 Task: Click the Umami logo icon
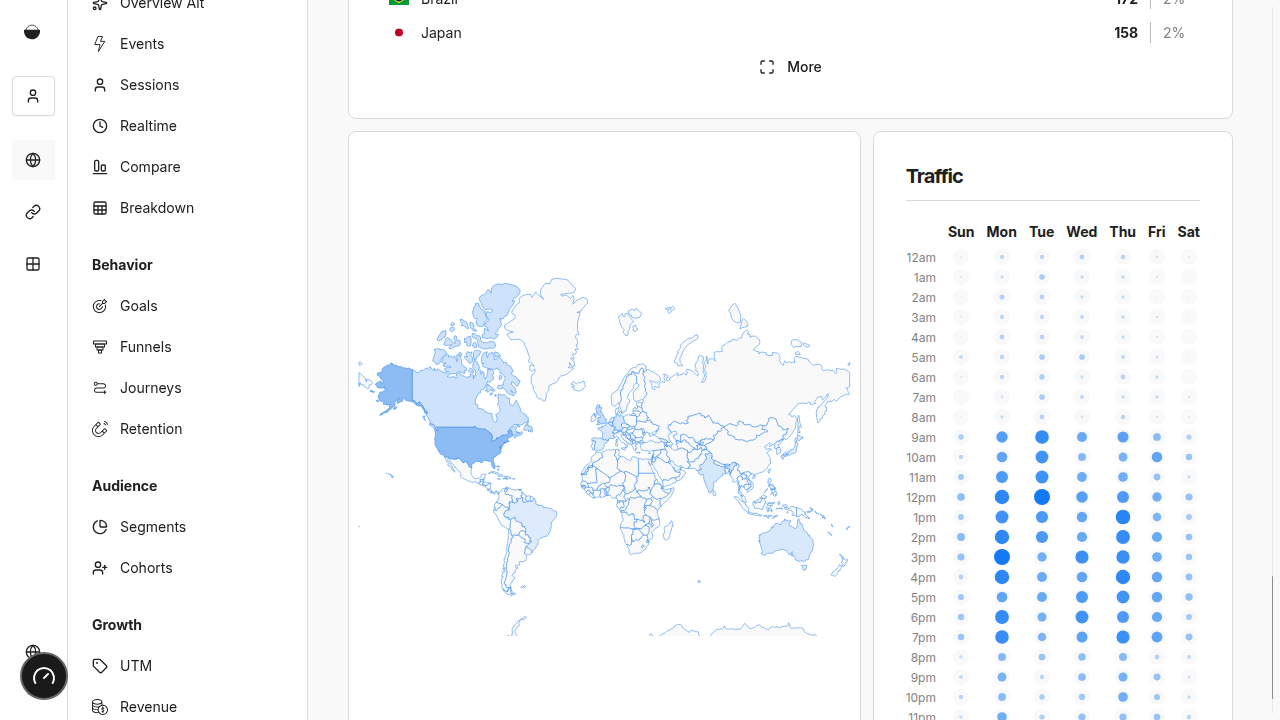[32, 32]
